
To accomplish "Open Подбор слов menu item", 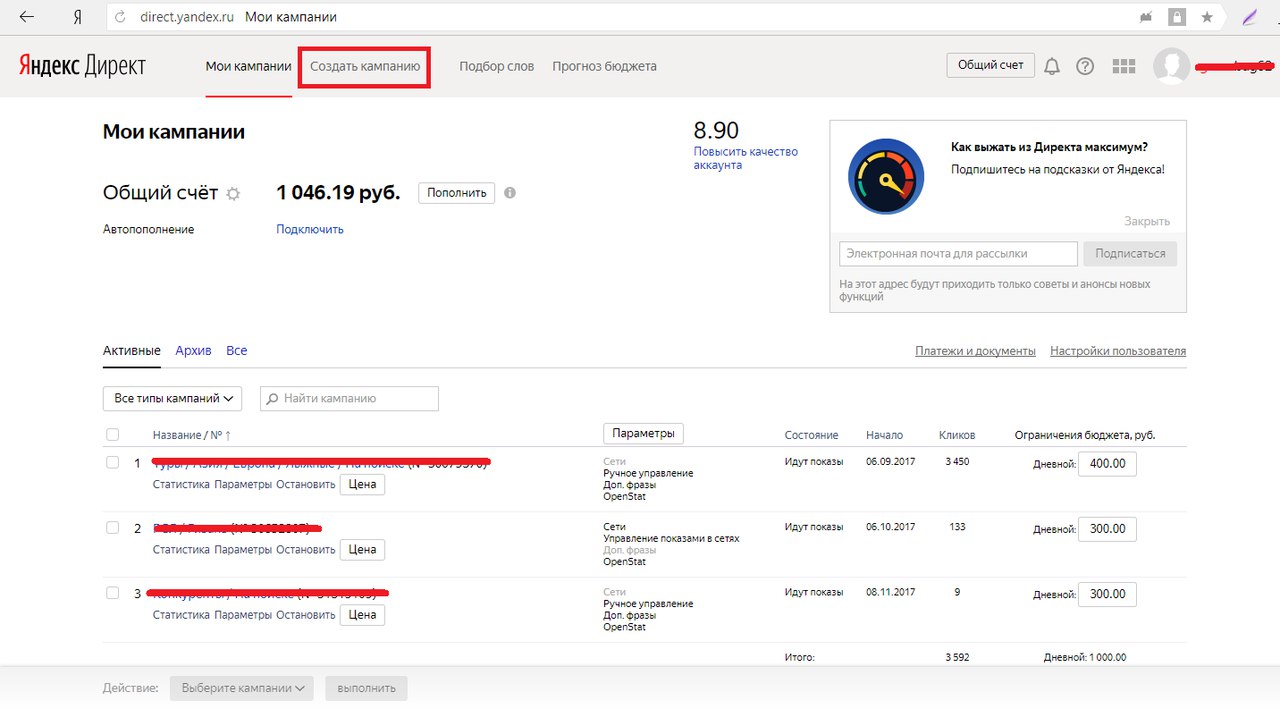I will (497, 66).
